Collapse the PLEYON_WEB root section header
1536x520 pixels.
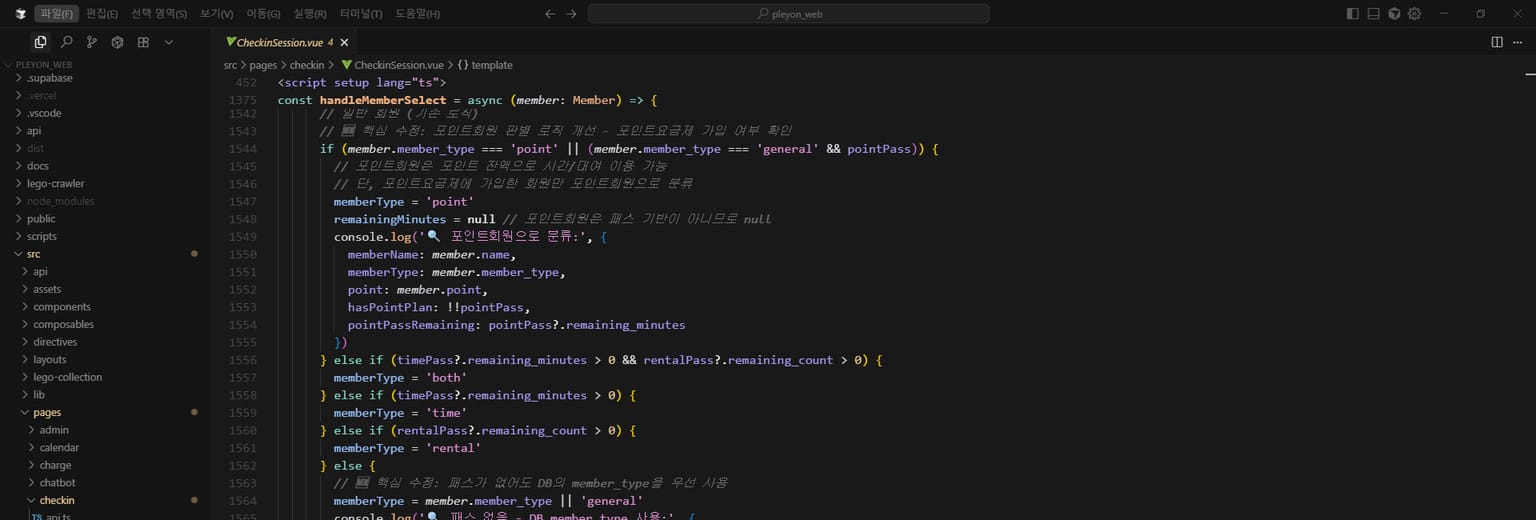105,64
